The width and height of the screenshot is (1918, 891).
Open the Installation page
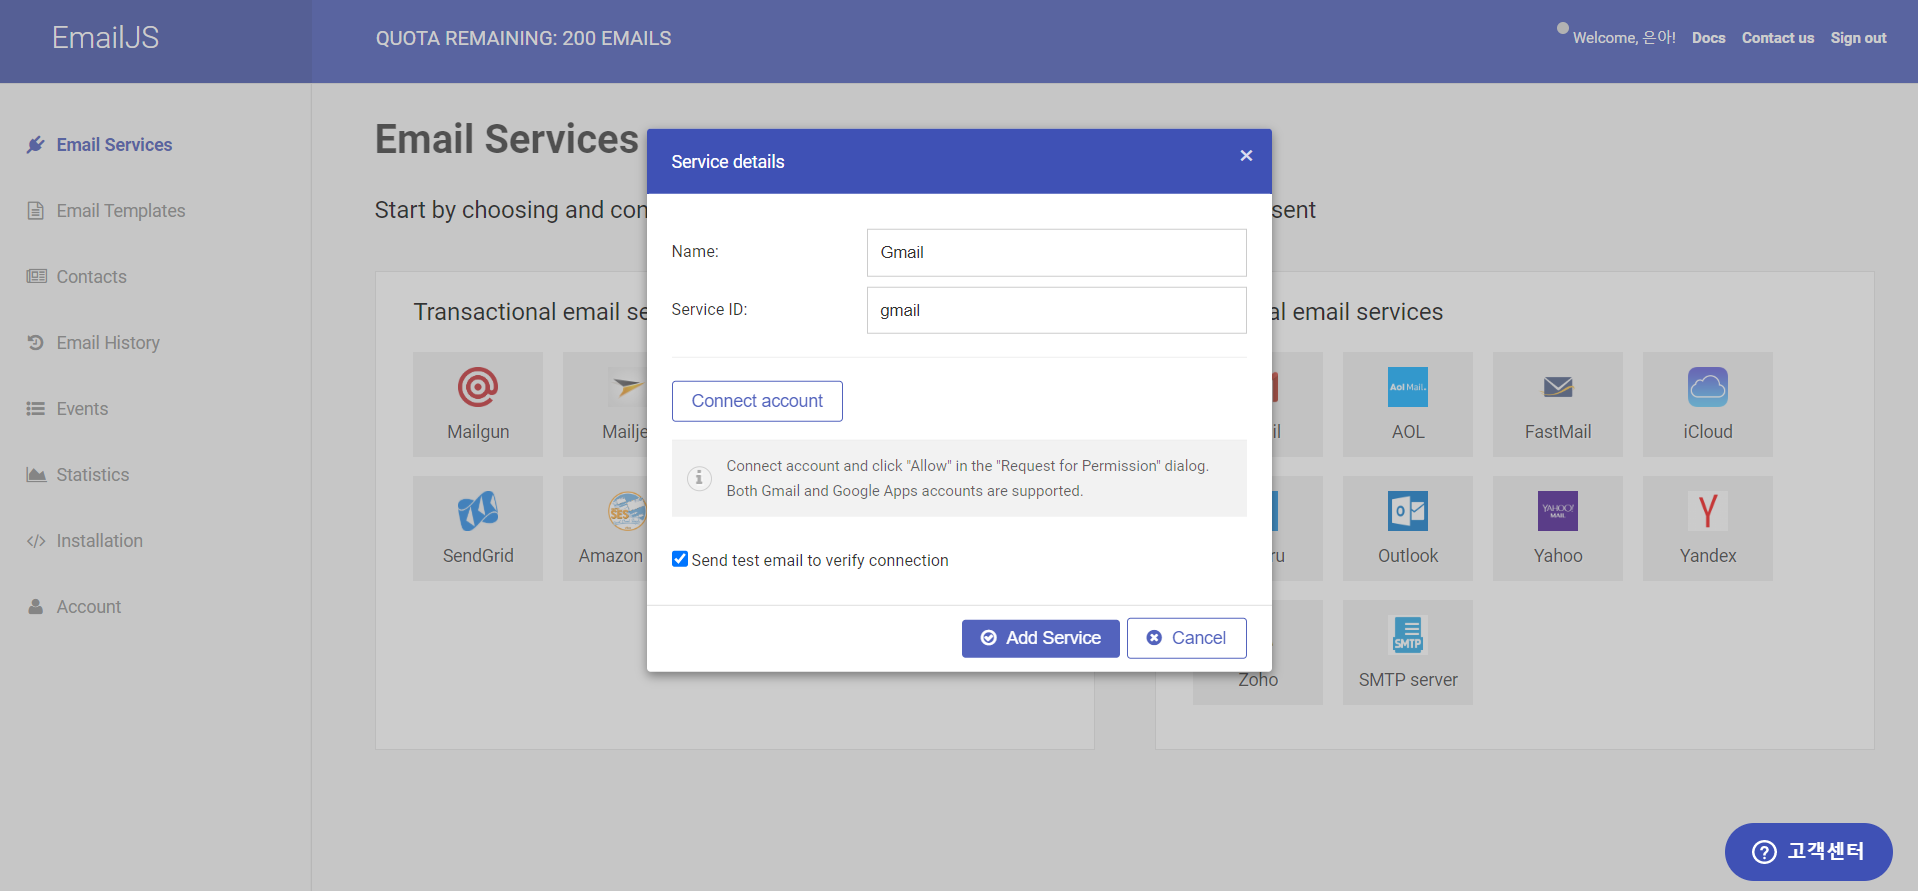[x=100, y=541]
